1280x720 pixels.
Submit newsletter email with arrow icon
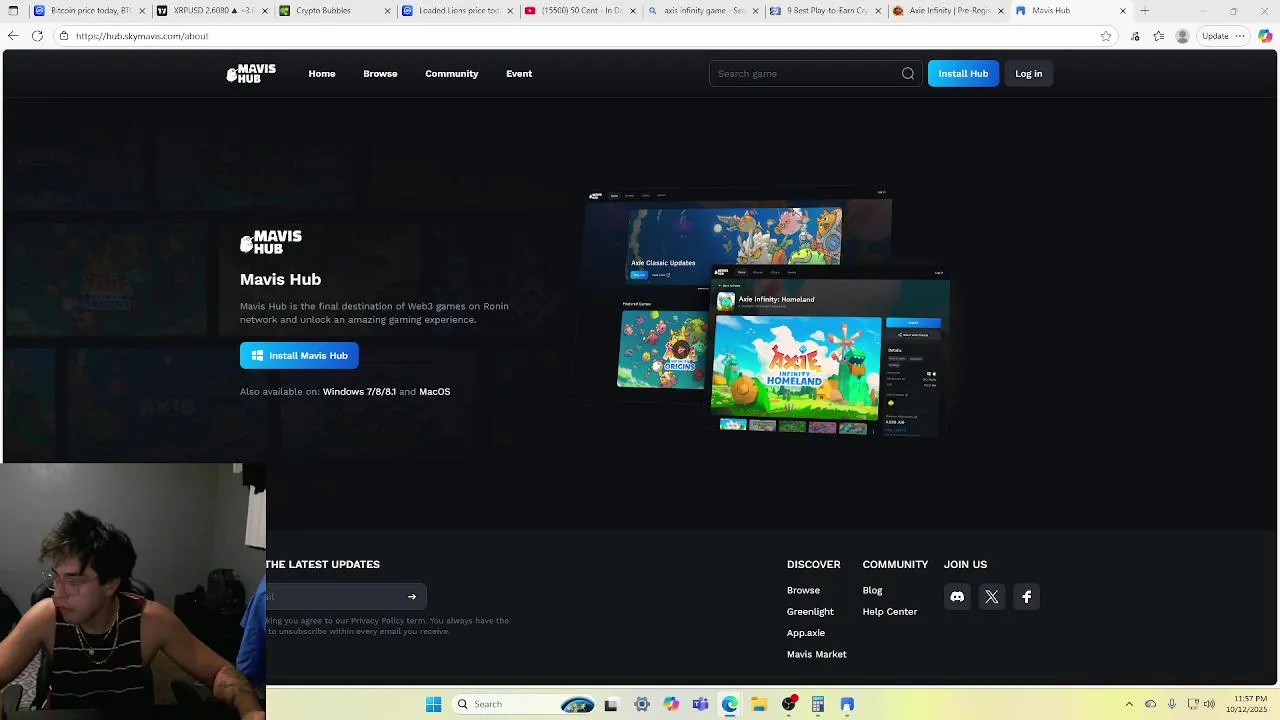(412, 597)
